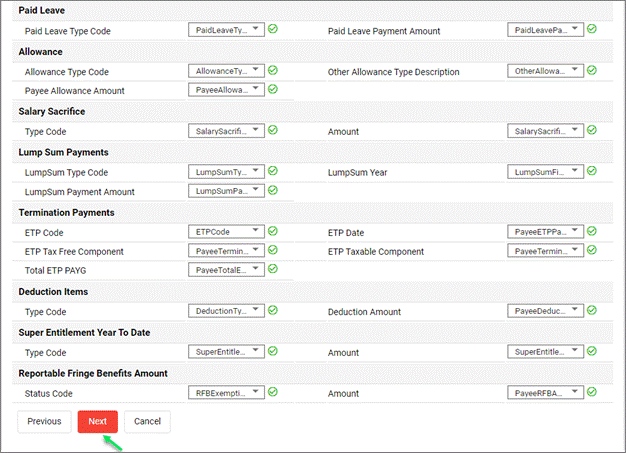The height and width of the screenshot is (453, 626).
Task: Click green checkmark next to RFB Status Code
Action: tap(273, 391)
